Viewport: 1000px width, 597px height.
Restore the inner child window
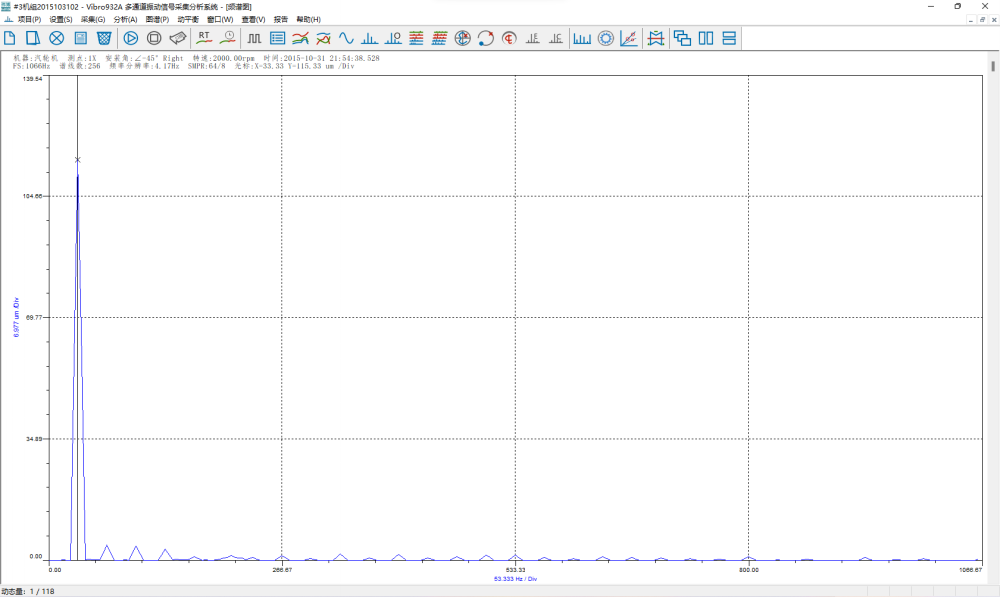pyautogui.click(x=982, y=20)
